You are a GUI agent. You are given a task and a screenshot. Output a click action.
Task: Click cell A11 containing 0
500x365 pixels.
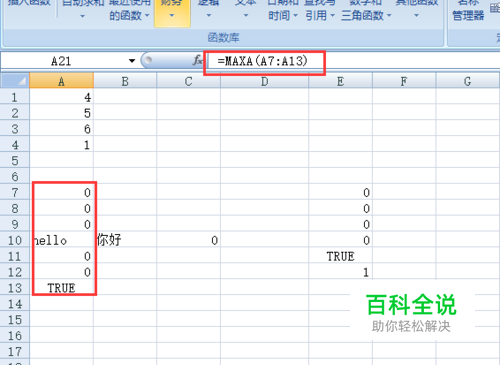[x=61, y=256]
